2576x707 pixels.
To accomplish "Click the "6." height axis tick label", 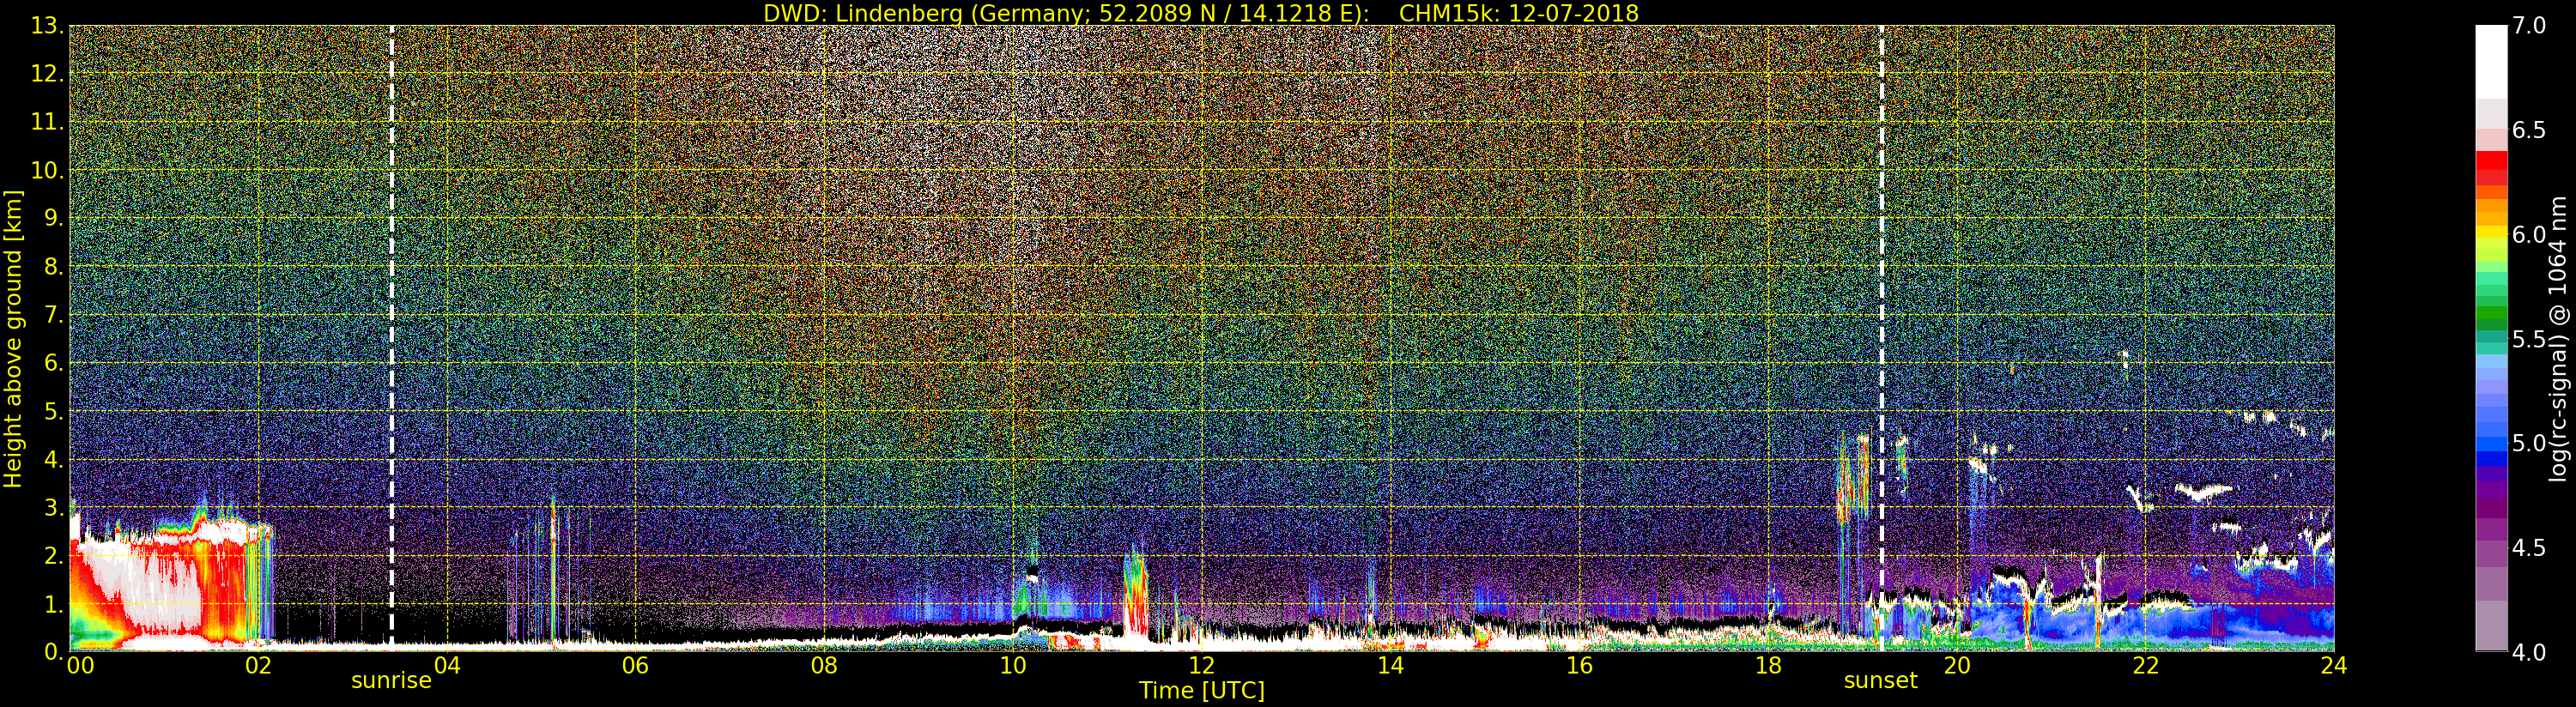I will click(x=54, y=363).
